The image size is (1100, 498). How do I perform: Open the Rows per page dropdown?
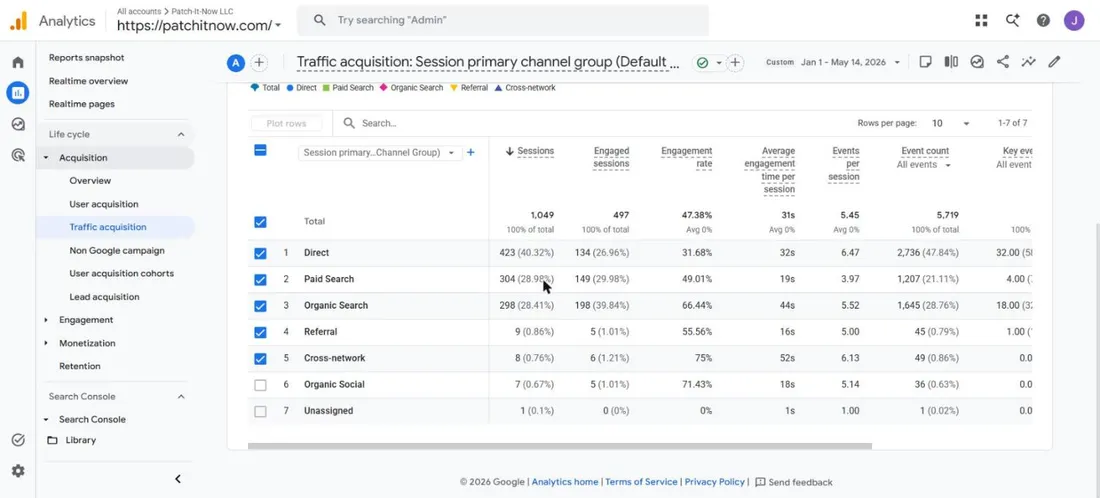(951, 123)
